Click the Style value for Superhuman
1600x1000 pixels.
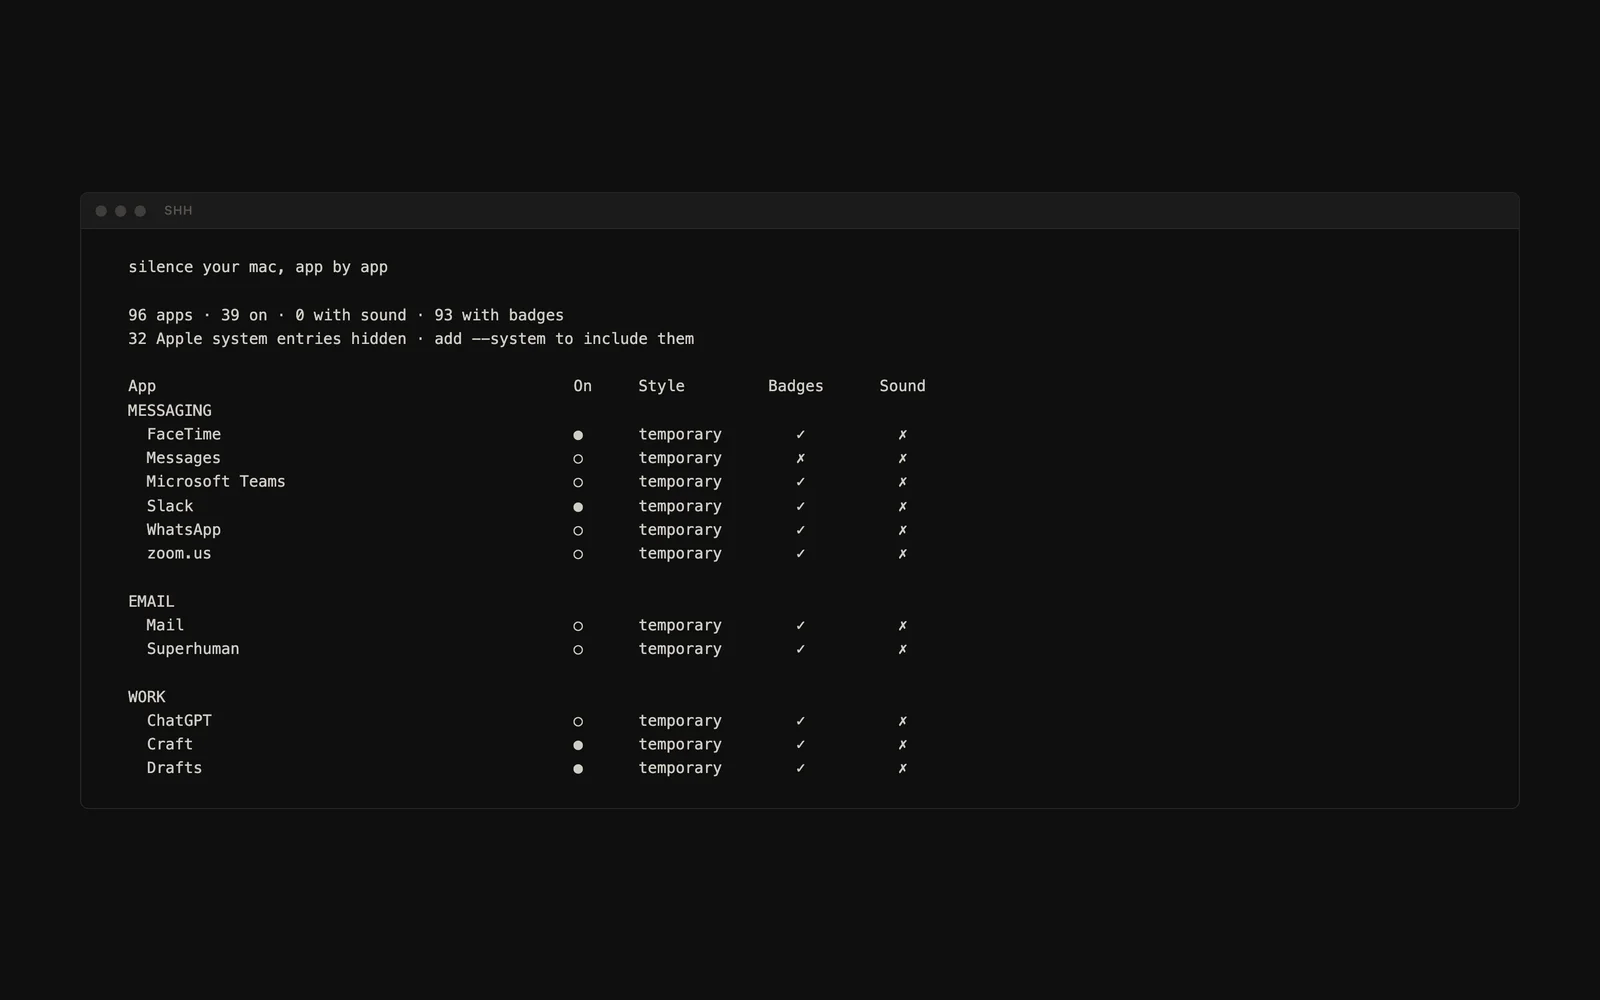pos(680,650)
